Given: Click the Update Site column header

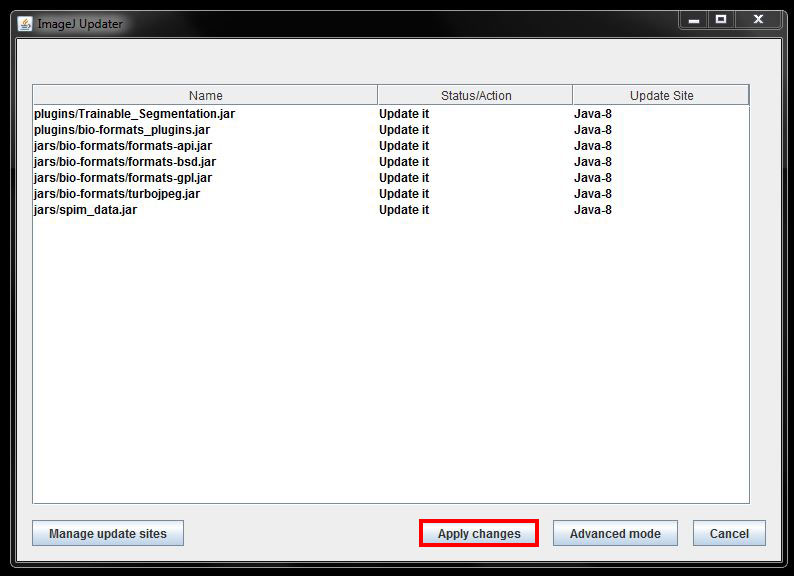Looking at the screenshot, I should [661, 96].
